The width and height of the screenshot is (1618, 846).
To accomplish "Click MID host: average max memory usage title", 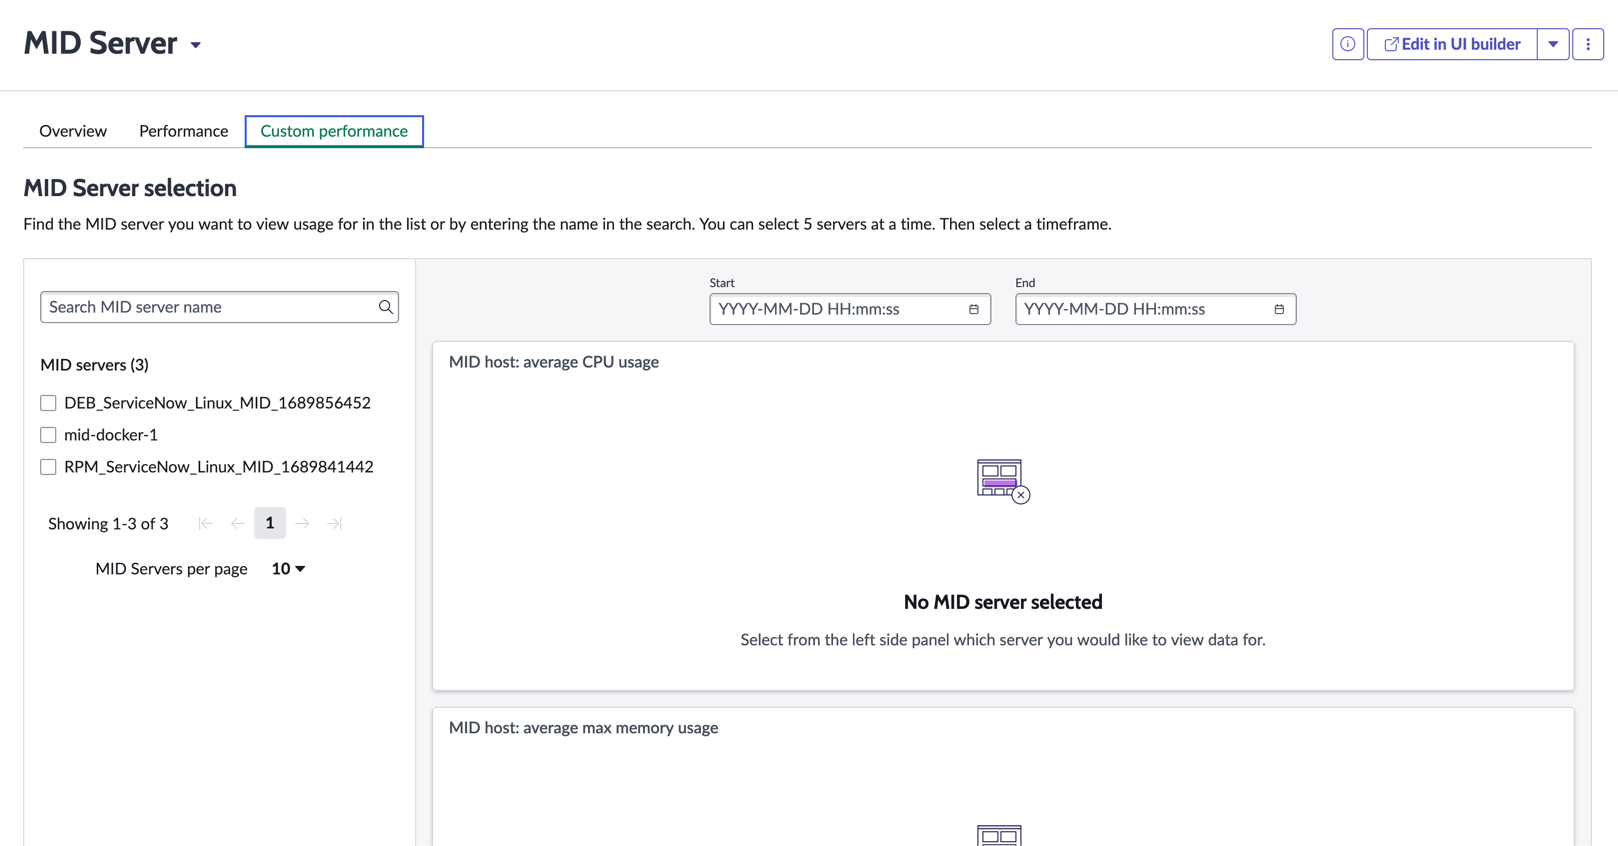I will (x=584, y=728).
